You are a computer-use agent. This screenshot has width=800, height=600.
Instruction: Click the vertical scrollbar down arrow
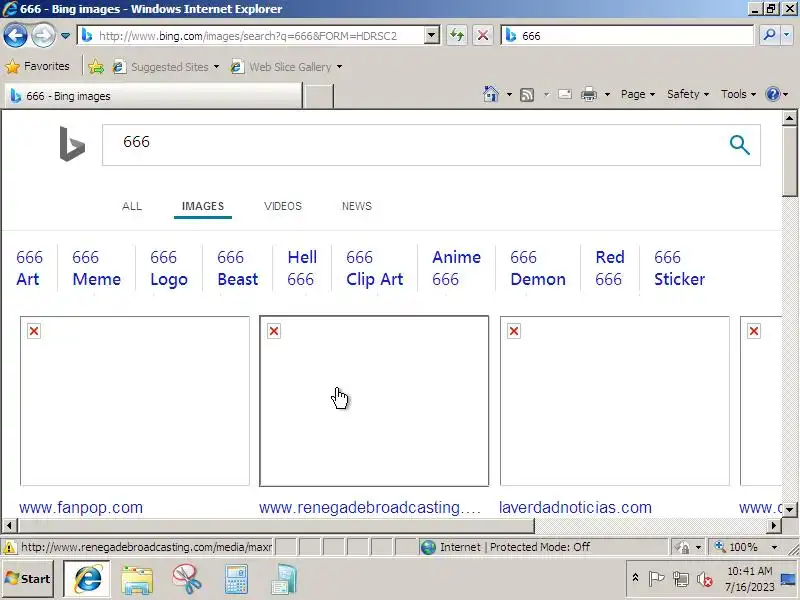pos(789,509)
